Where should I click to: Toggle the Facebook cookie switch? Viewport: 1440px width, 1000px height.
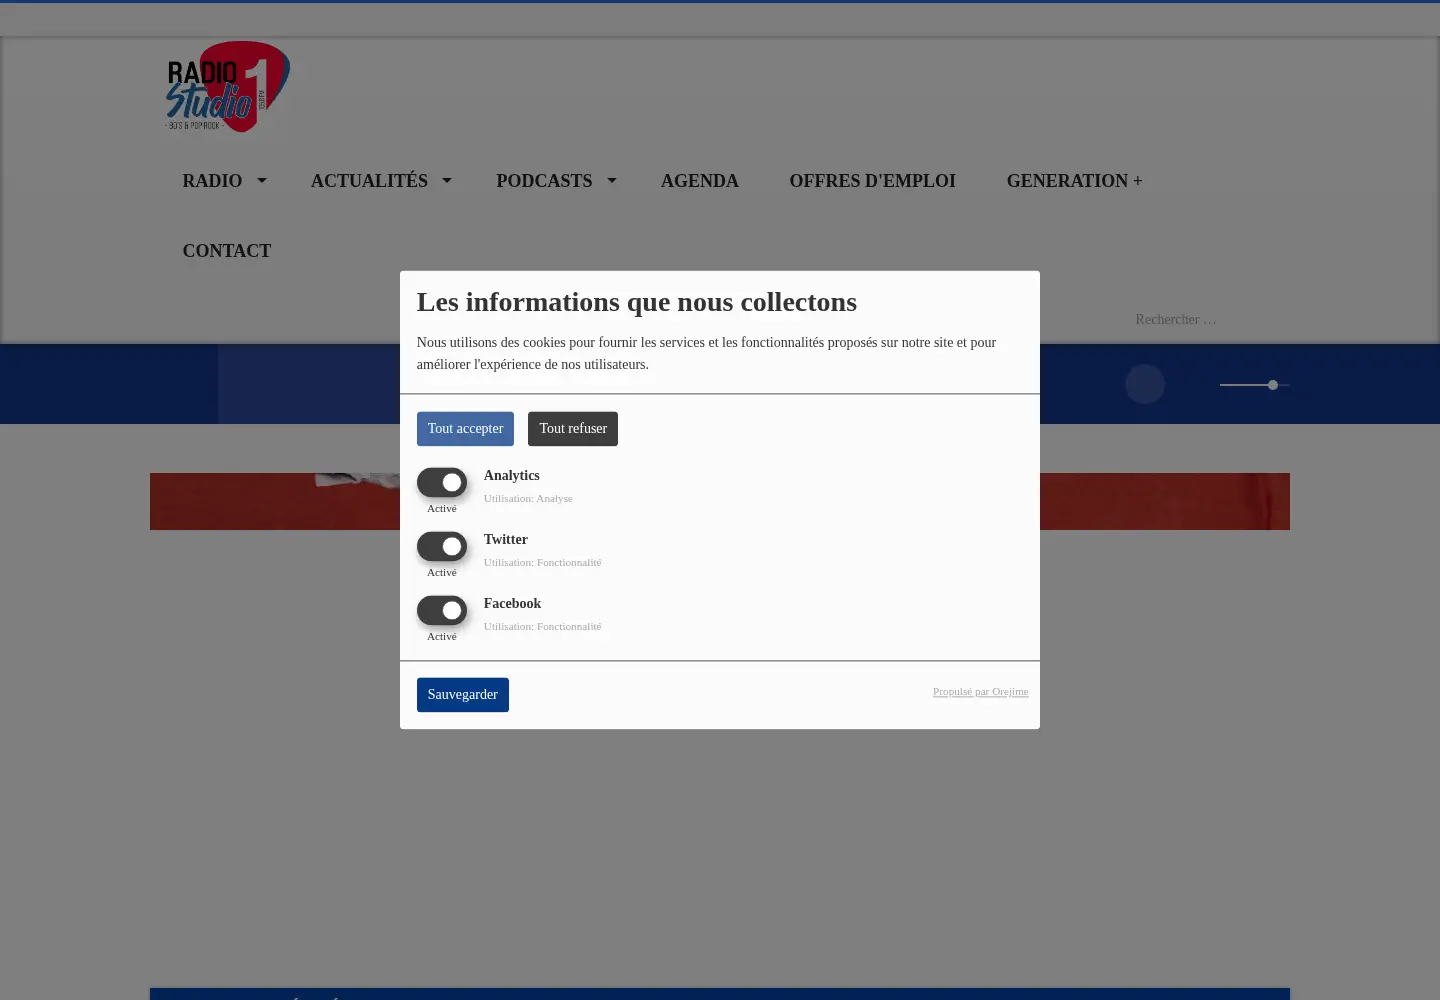pos(442,610)
